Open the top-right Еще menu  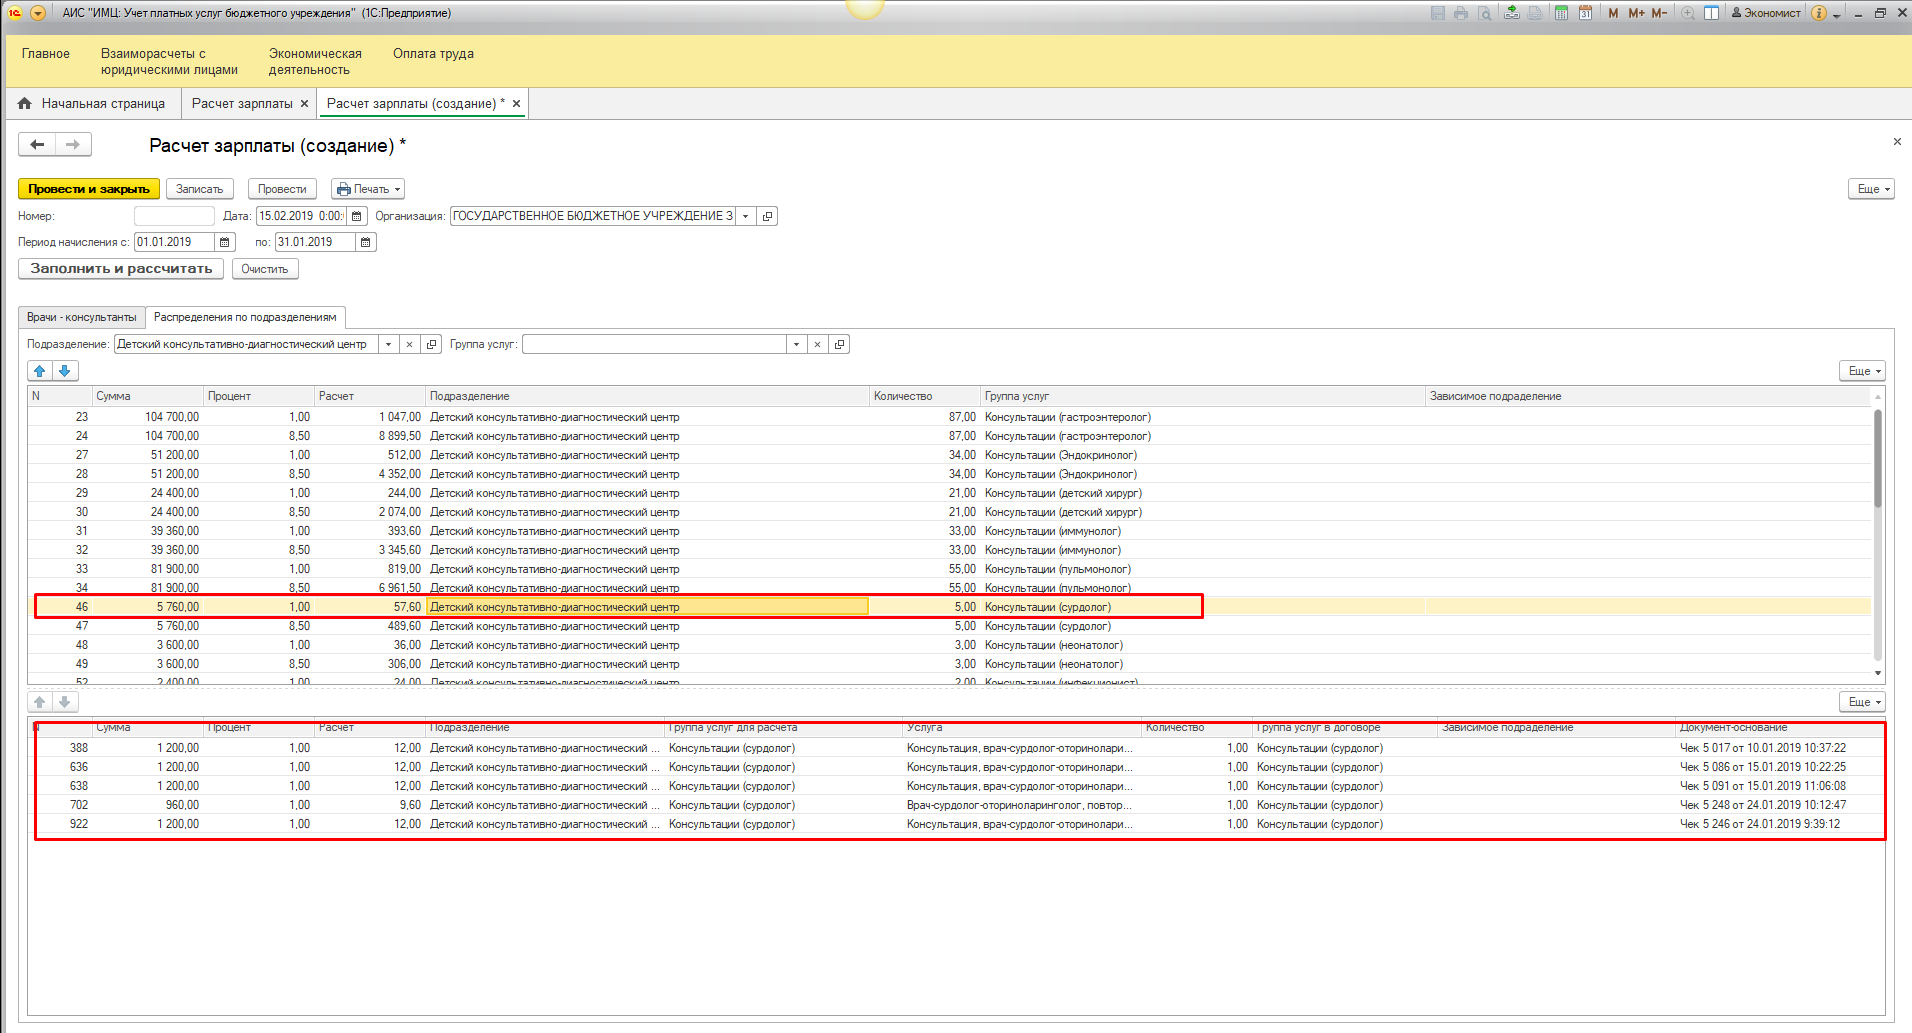pos(1870,189)
